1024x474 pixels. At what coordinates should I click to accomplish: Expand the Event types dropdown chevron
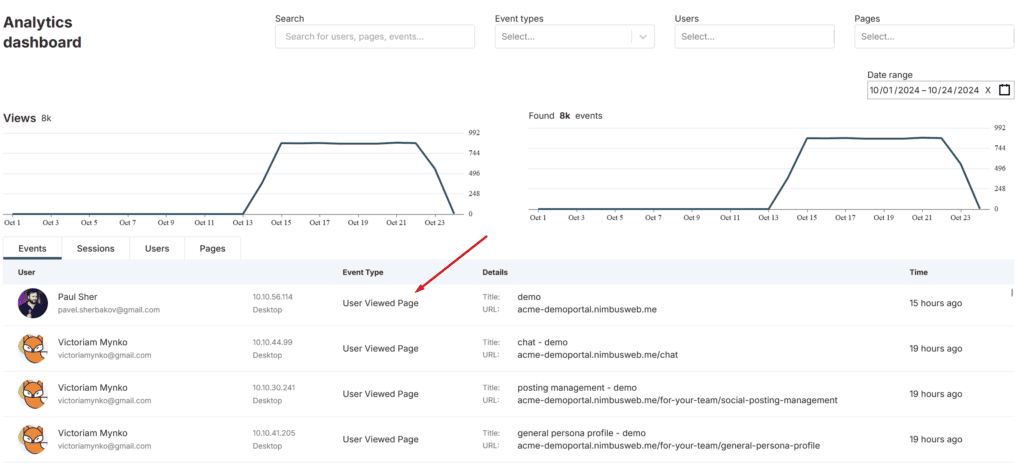click(643, 37)
